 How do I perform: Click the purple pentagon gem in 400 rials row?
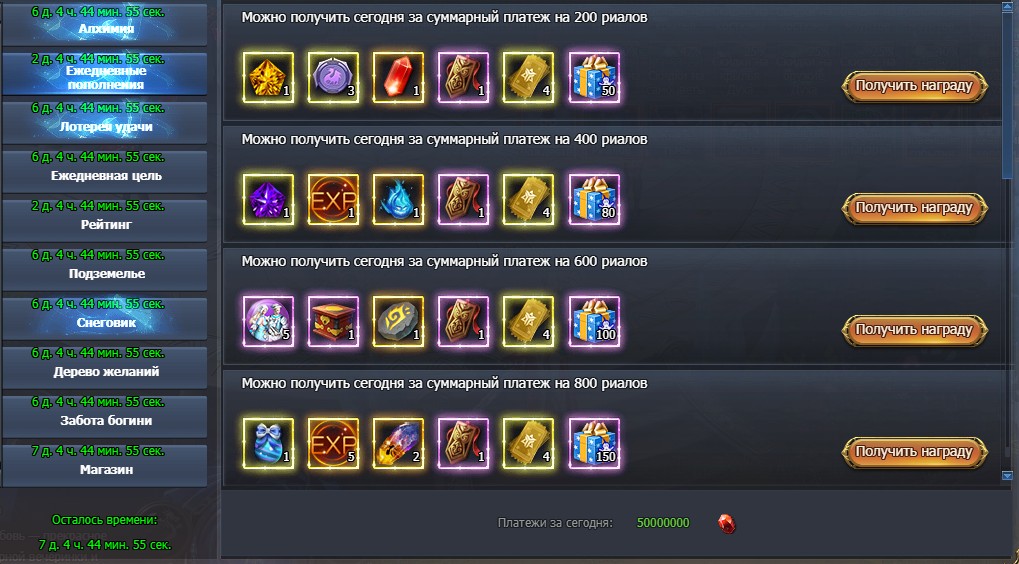click(x=268, y=200)
